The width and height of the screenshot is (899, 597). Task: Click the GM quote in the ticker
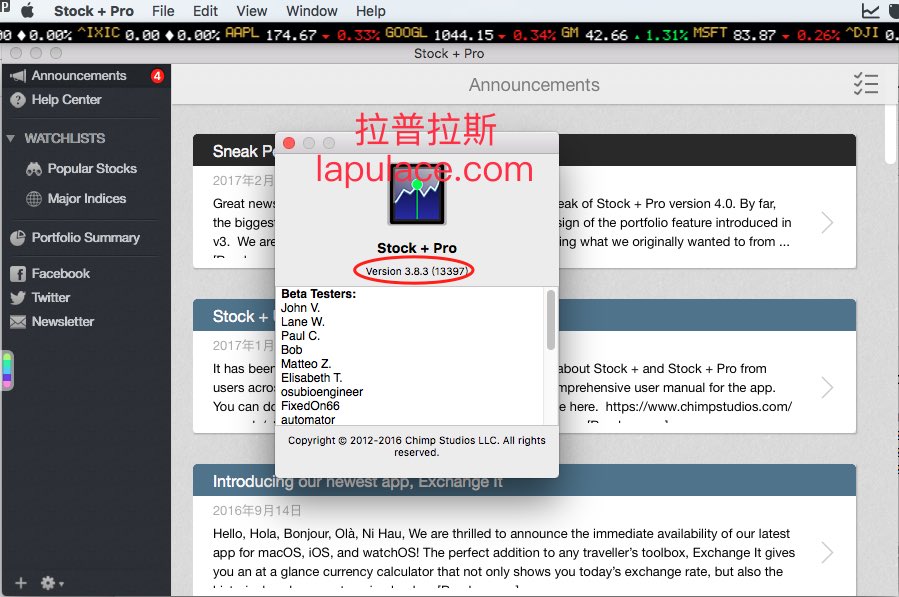click(625, 34)
